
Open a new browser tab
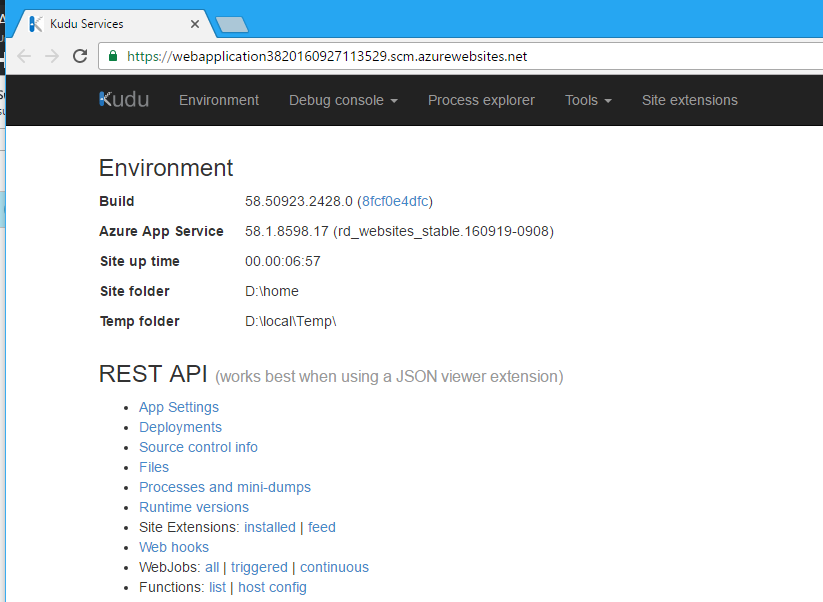tap(231, 24)
